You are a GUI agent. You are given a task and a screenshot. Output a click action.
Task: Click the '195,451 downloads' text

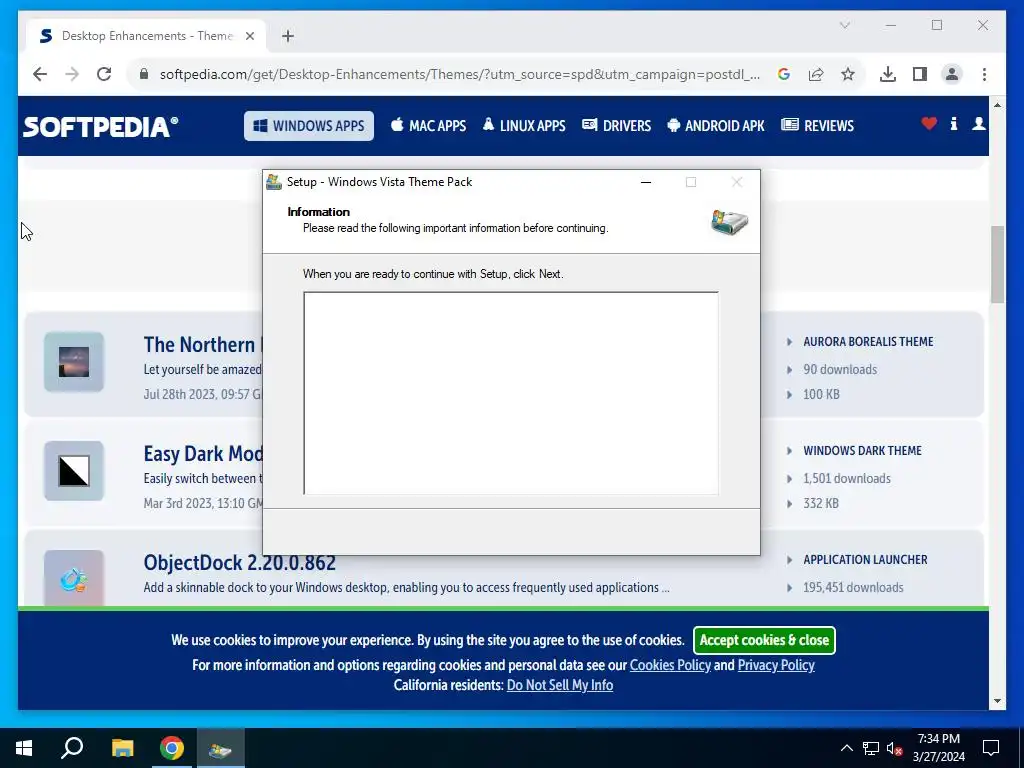(x=854, y=588)
